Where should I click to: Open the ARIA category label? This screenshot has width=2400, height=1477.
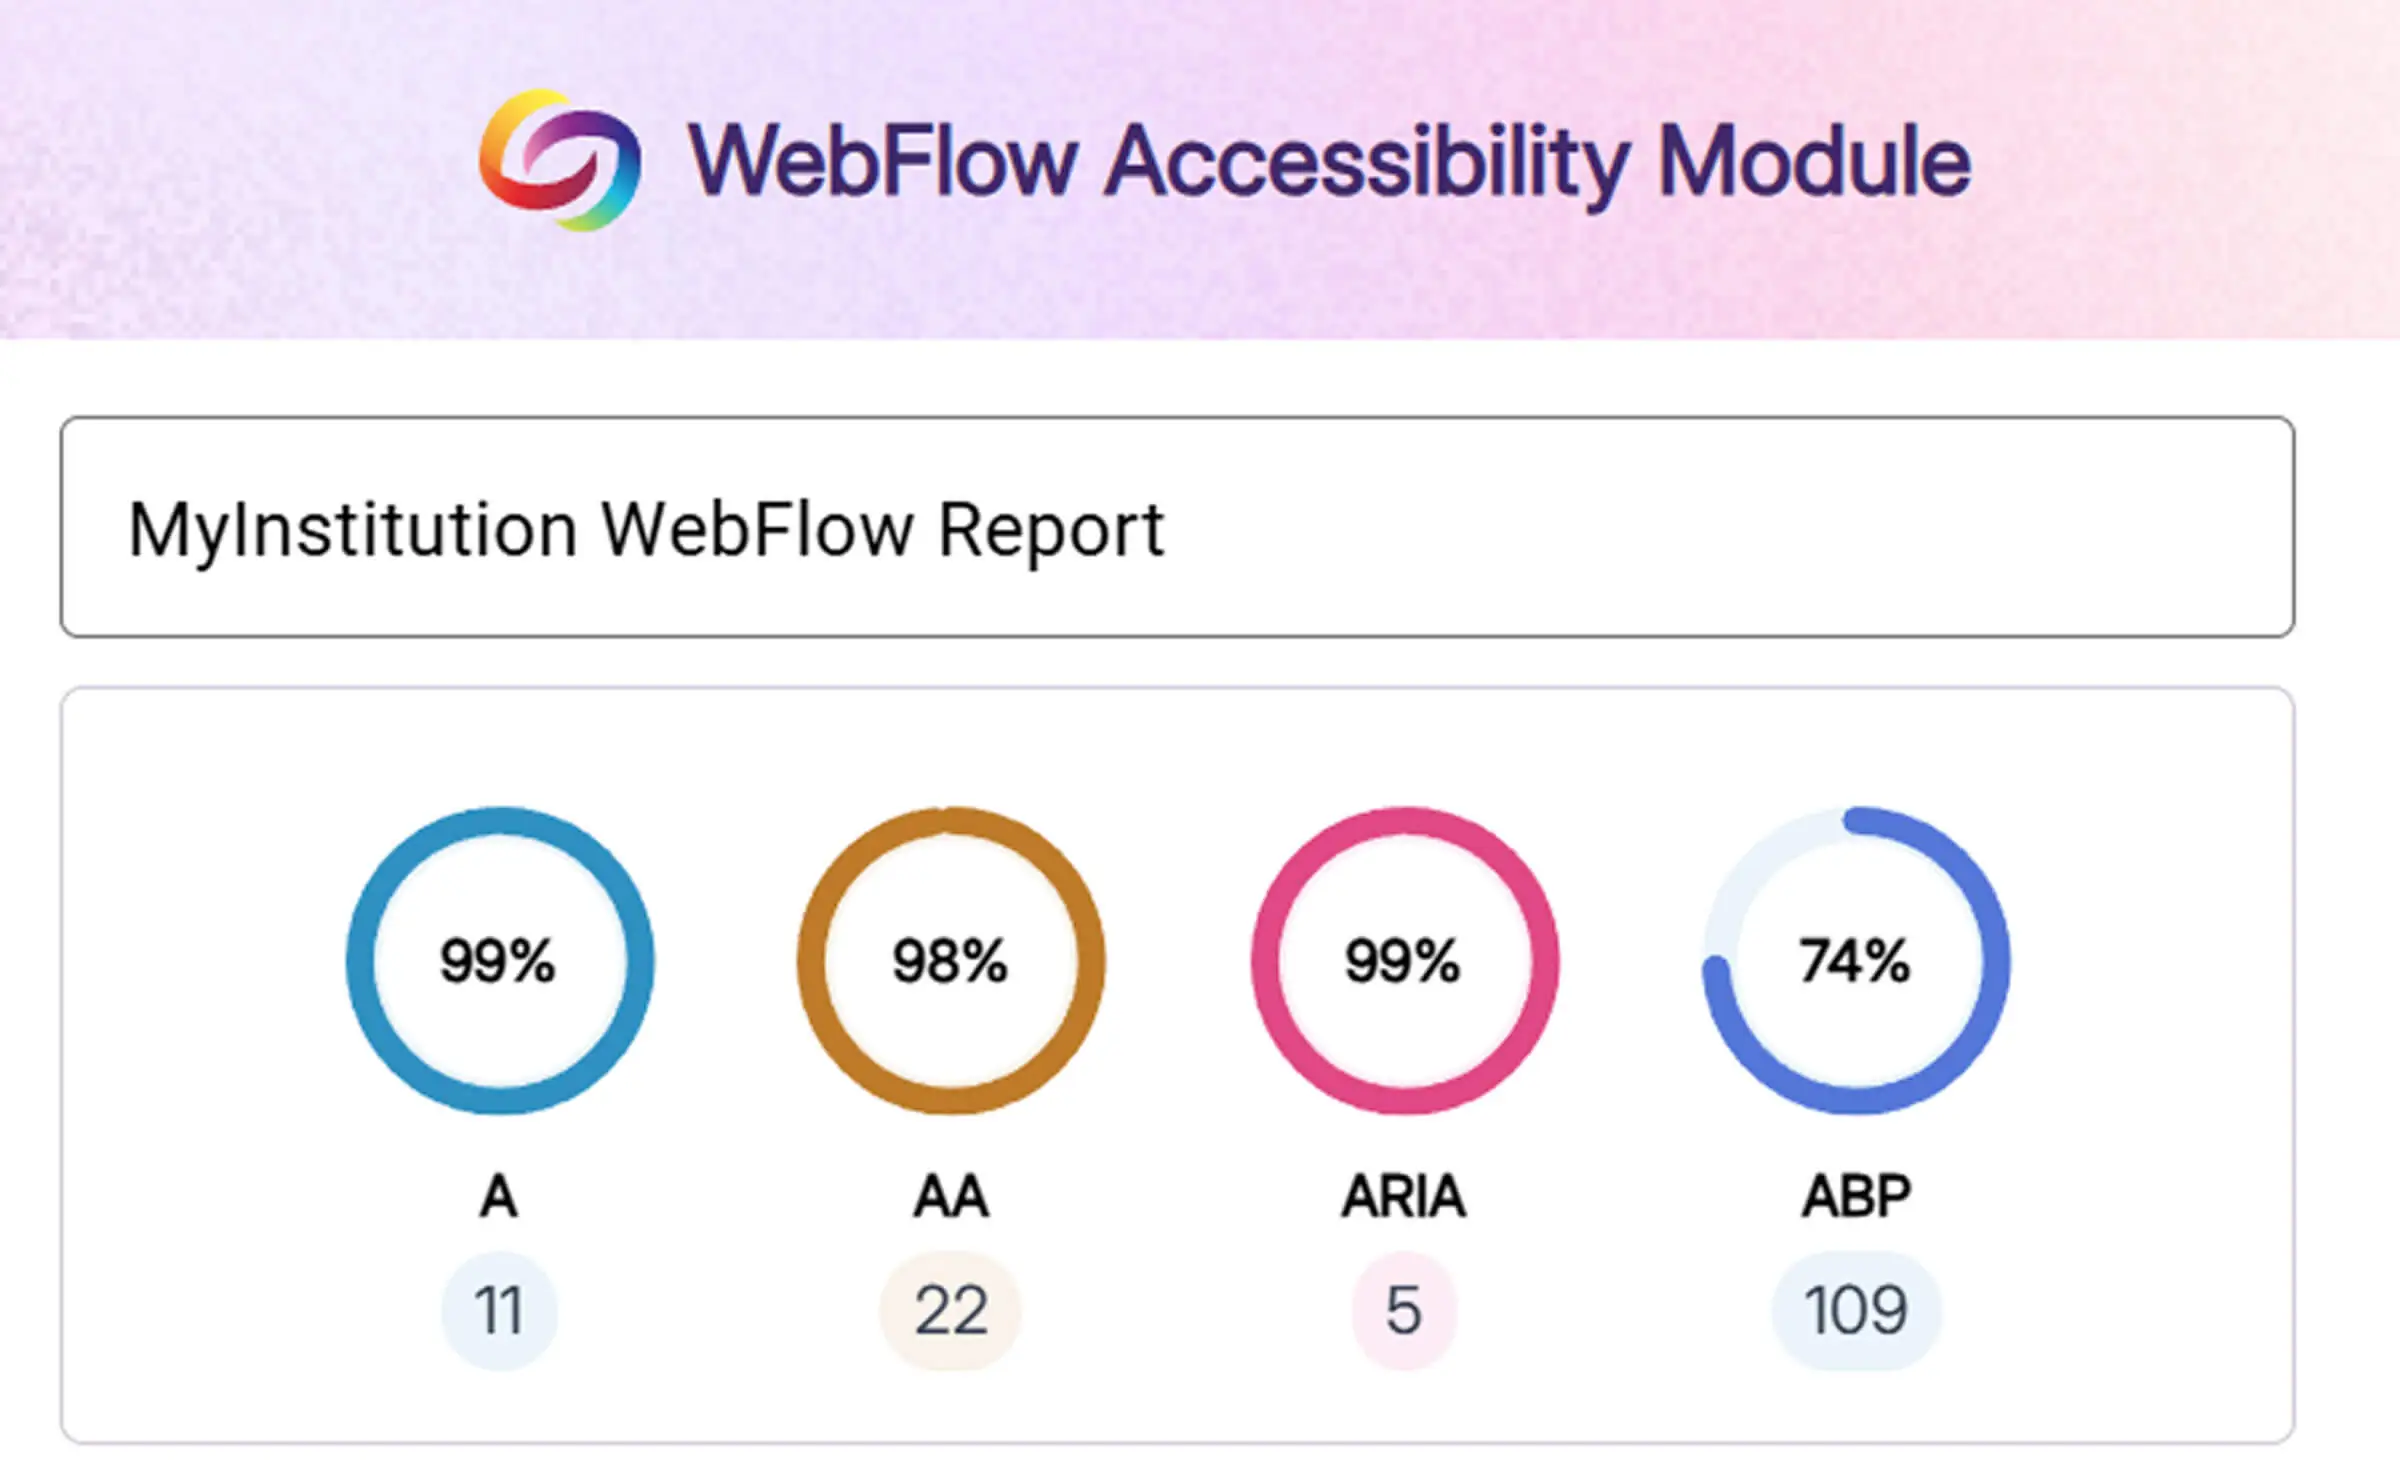pos(1404,1196)
